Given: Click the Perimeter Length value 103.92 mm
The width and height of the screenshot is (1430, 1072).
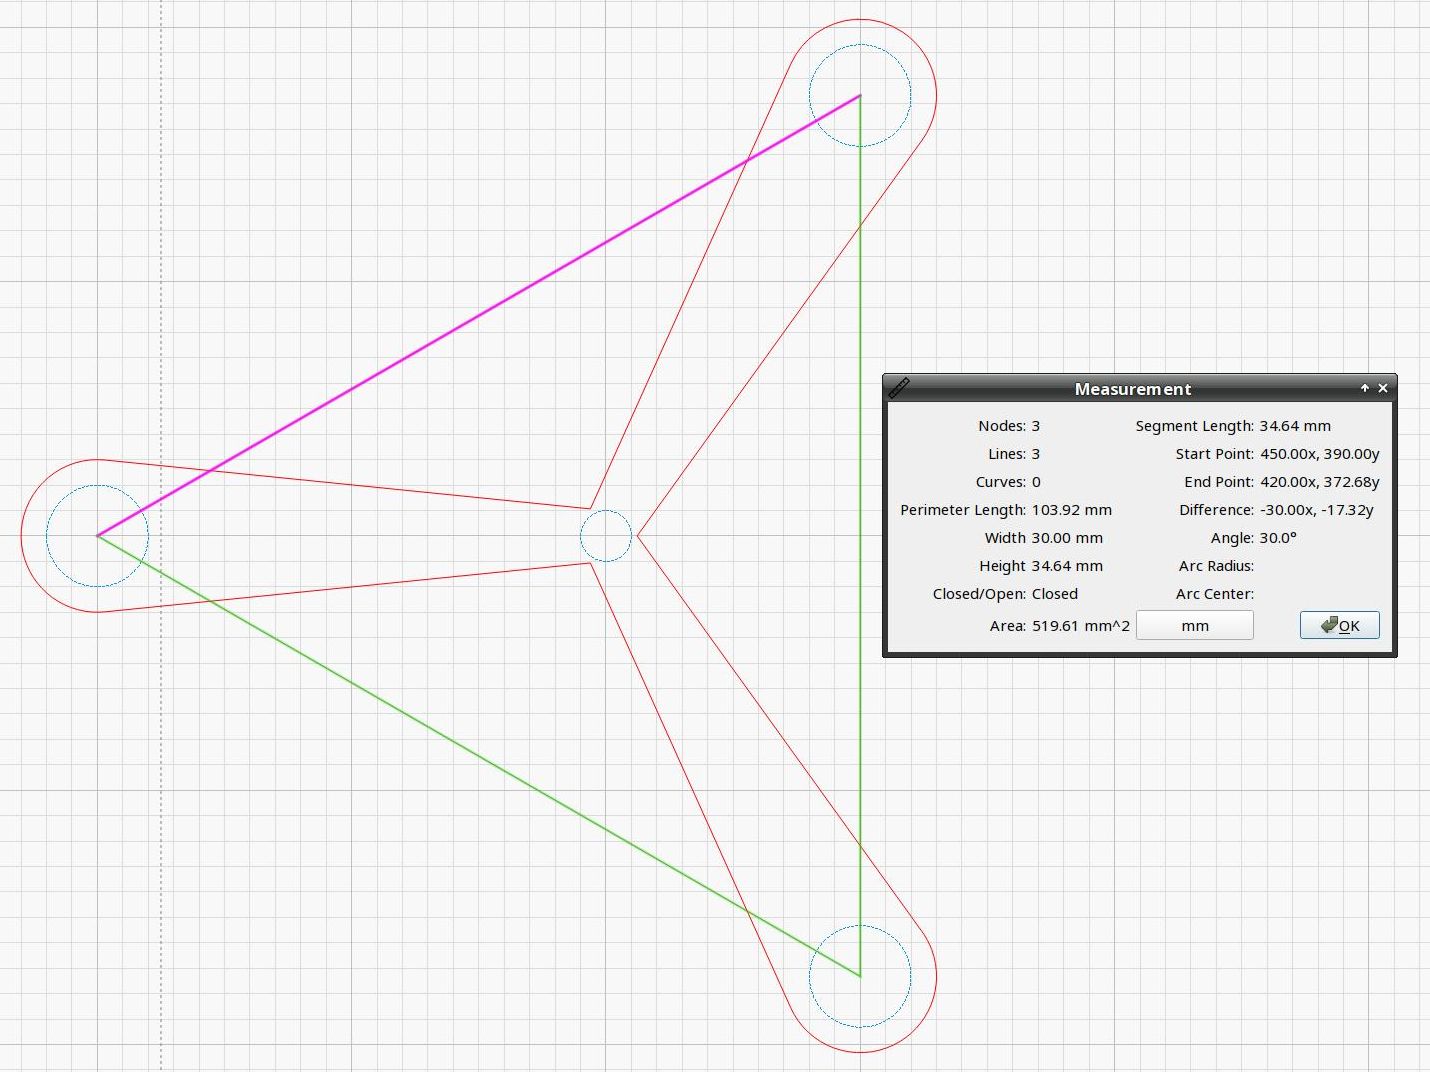Looking at the screenshot, I should pyautogui.click(x=1071, y=510).
